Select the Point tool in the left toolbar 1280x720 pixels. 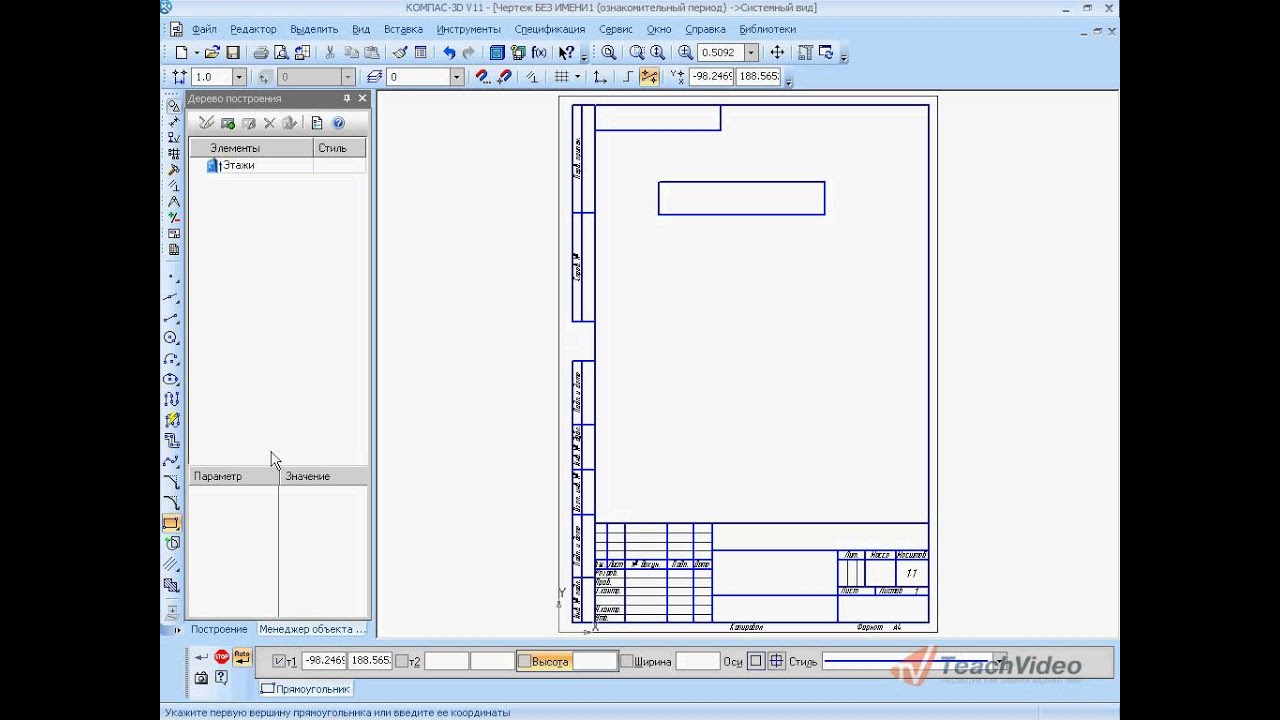tap(172, 277)
